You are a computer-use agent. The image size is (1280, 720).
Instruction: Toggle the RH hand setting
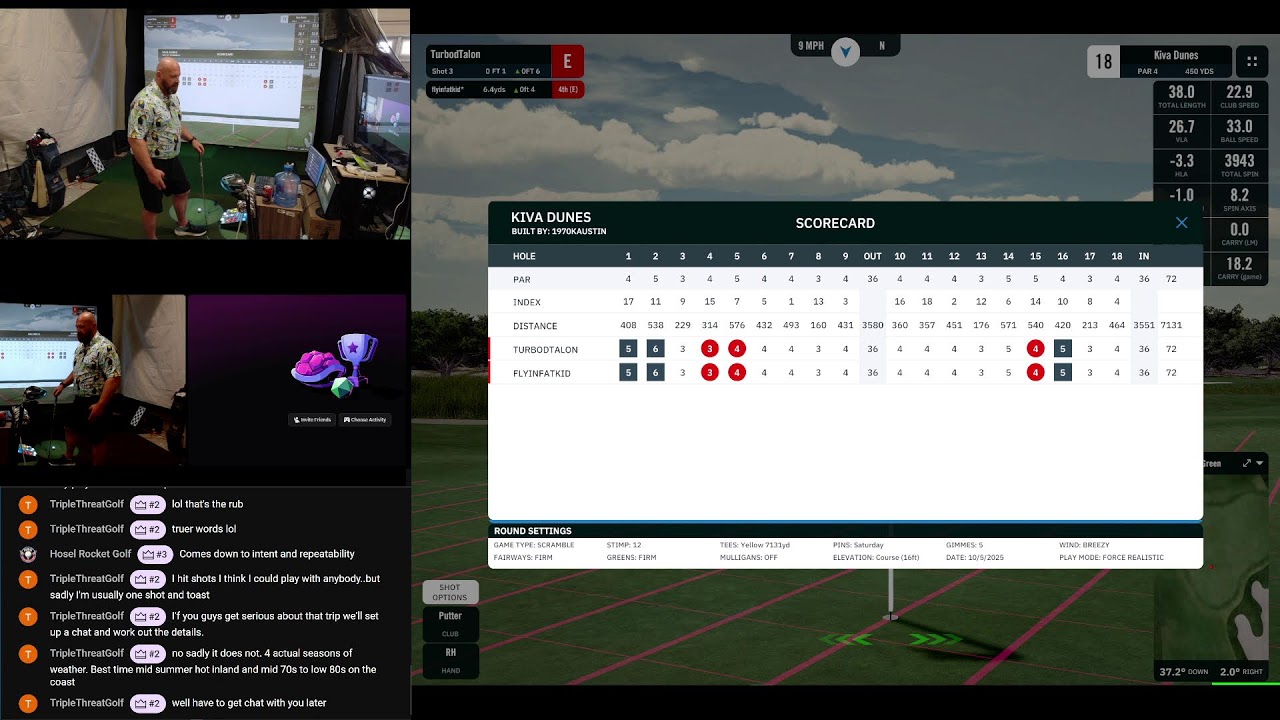[450, 659]
